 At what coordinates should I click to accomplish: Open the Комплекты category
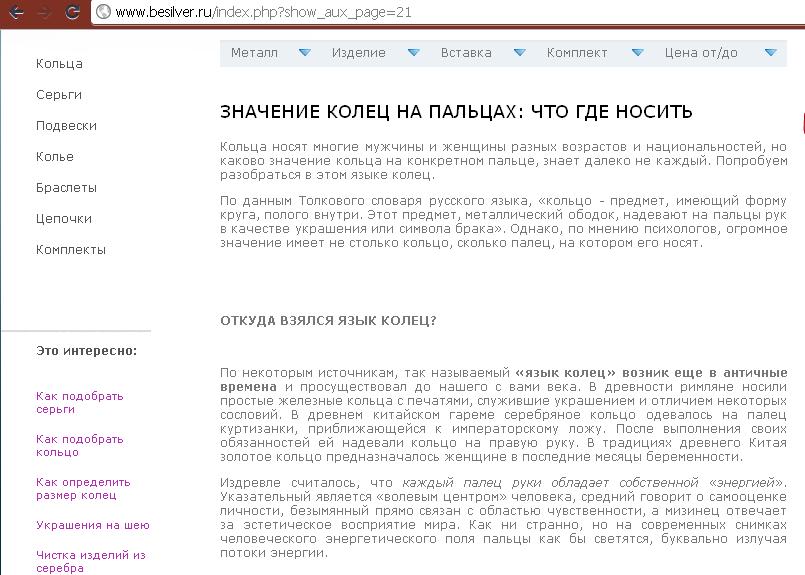71,250
